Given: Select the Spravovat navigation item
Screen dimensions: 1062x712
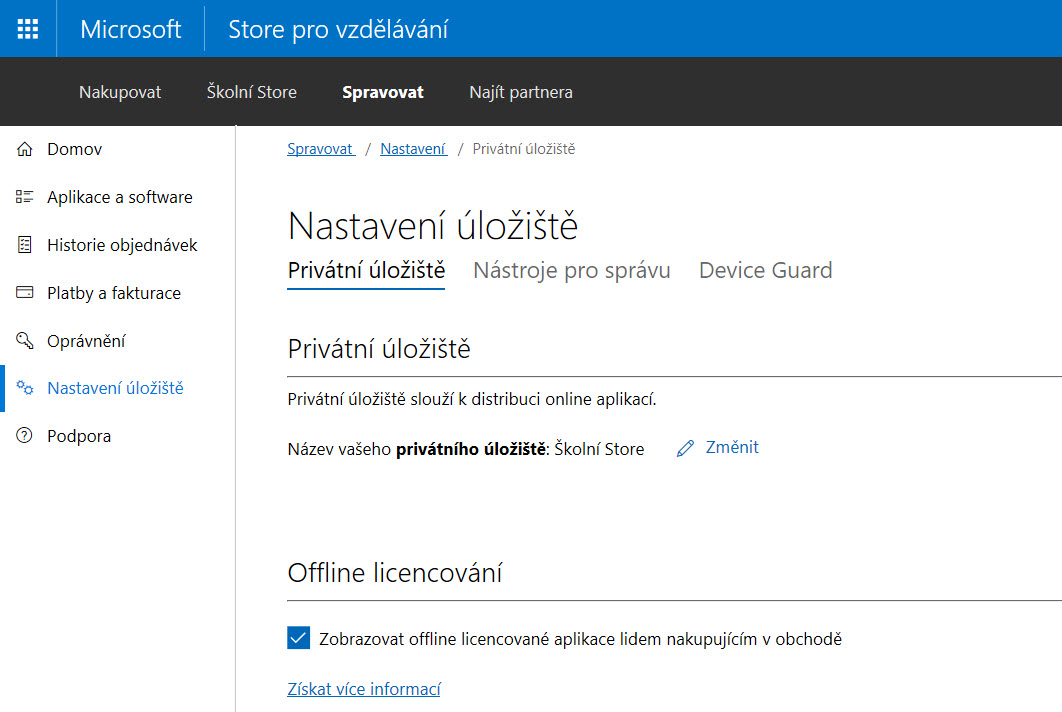Looking at the screenshot, I should (383, 92).
